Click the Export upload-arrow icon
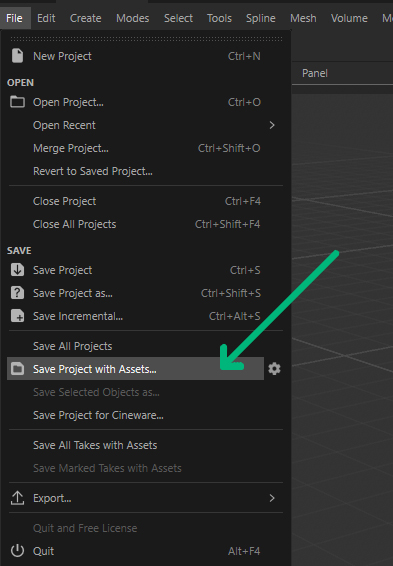The image size is (393, 566). [17, 498]
